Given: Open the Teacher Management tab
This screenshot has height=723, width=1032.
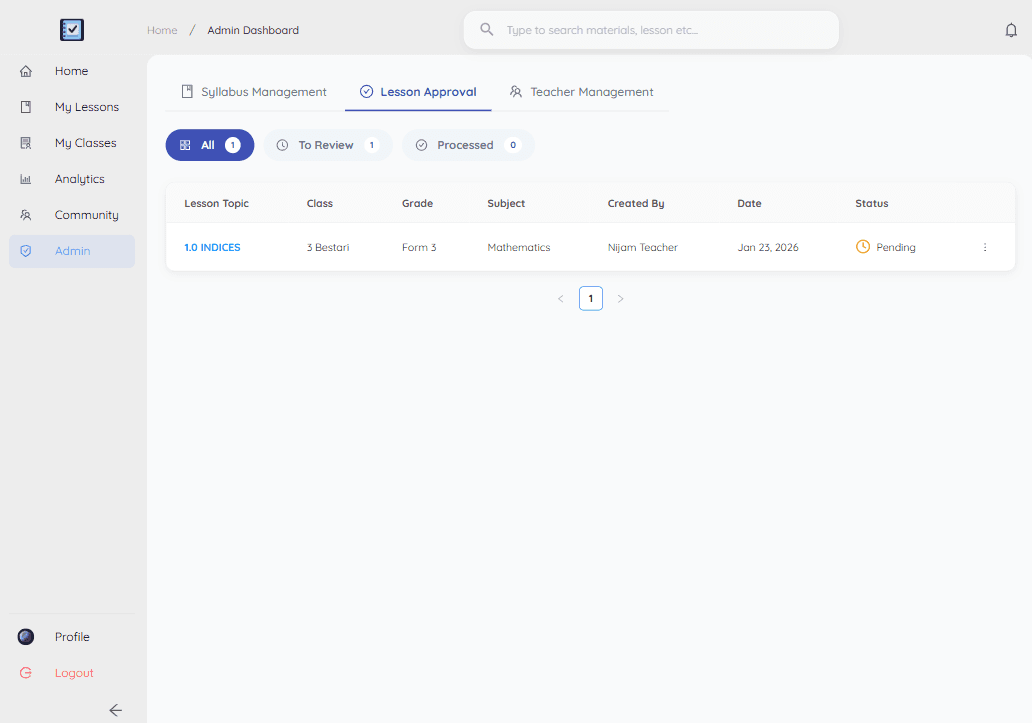Looking at the screenshot, I should 581,91.
